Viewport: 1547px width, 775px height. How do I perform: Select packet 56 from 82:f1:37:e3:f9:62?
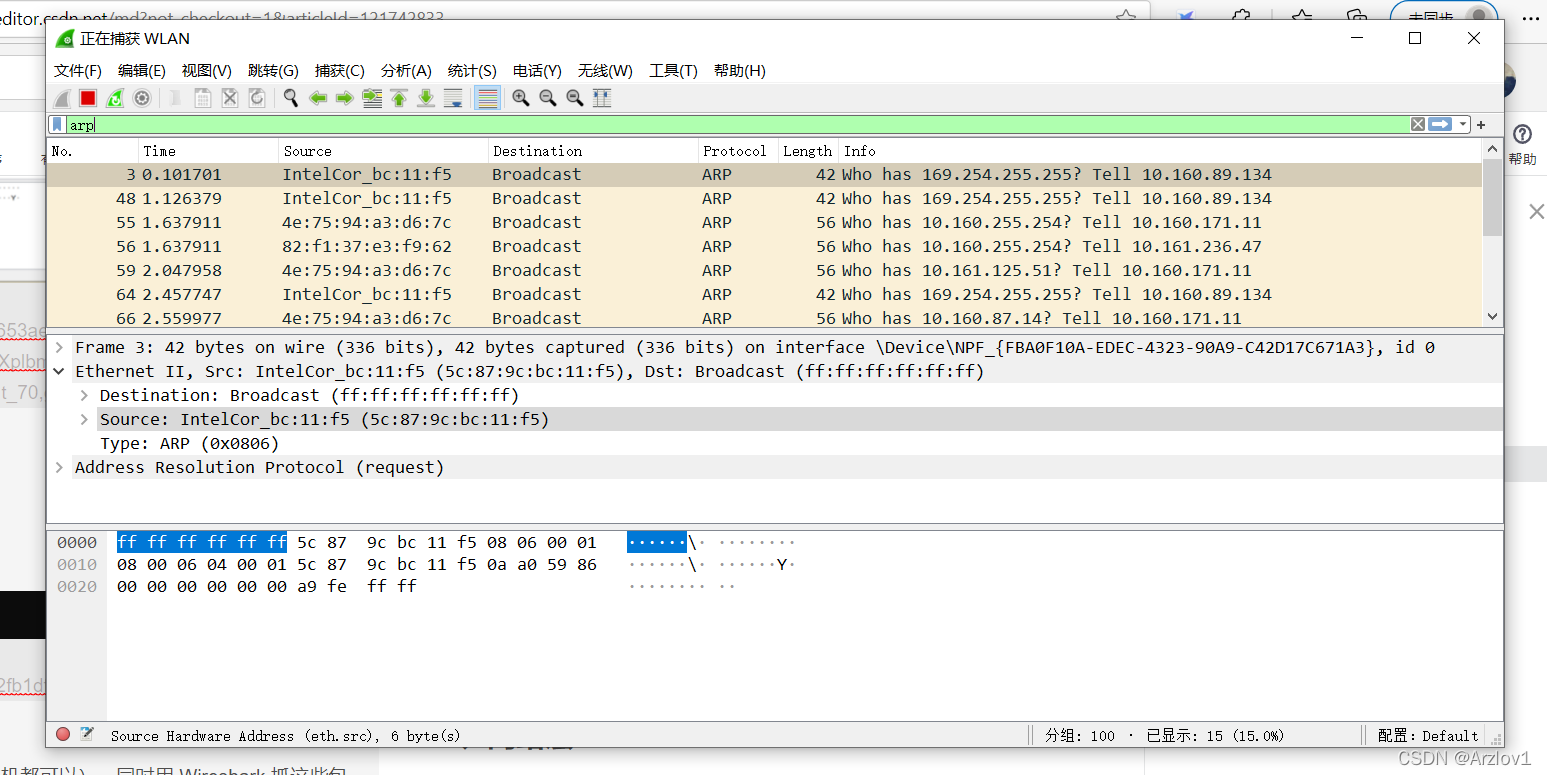tap(765, 246)
